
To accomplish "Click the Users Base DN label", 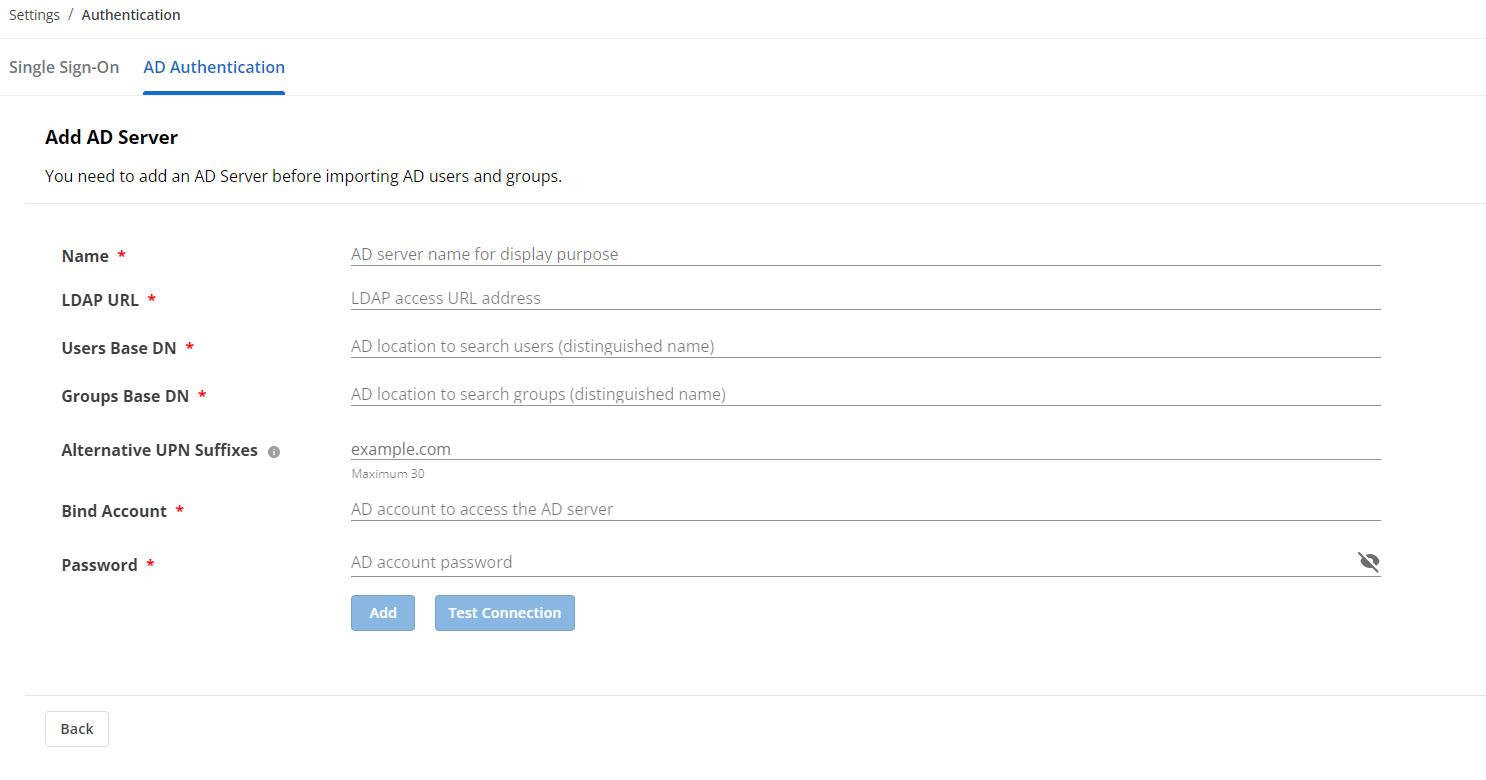I will click(x=119, y=348).
